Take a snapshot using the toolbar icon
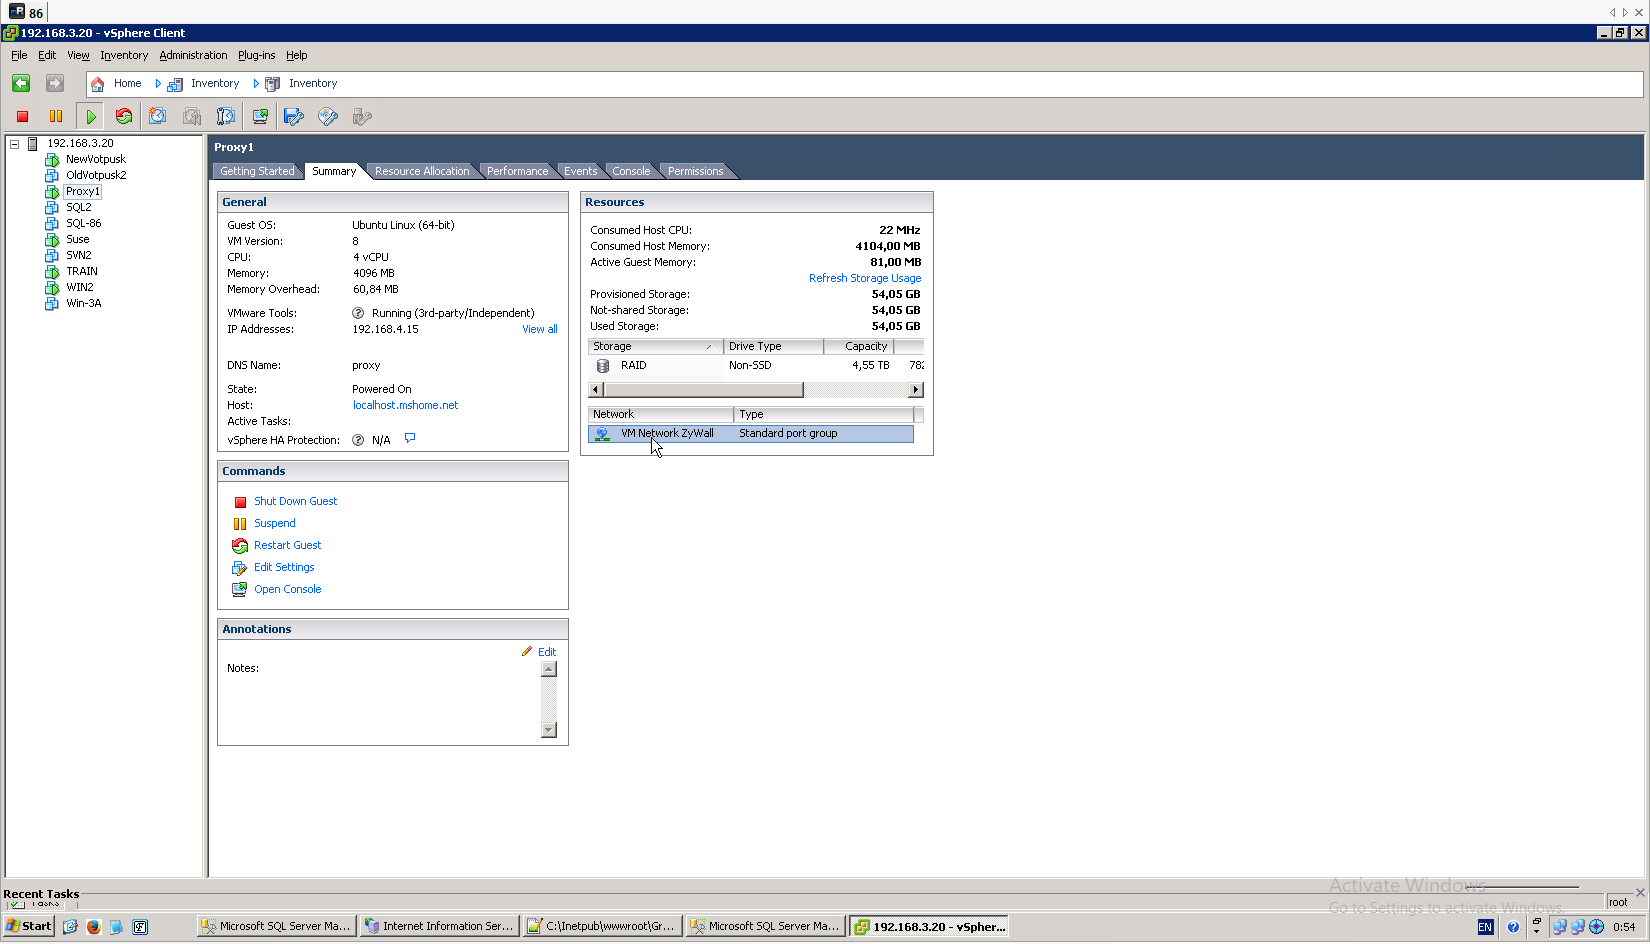1650x944 pixels. point(158,117)
